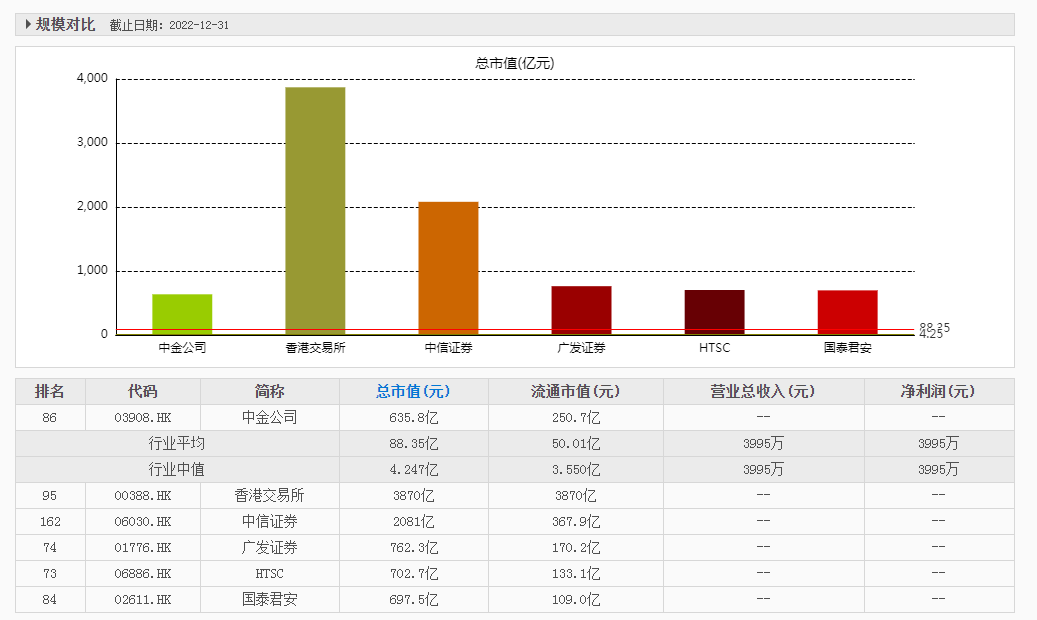Click the 排名 column header
Screen dimensions: 1037x620
(50, 391)
